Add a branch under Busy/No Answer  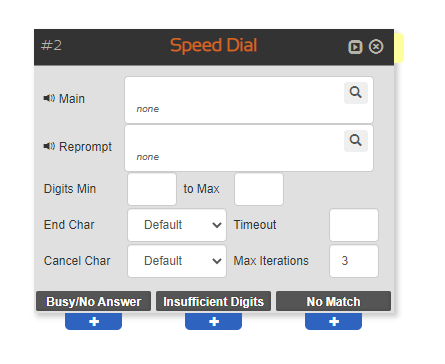(94, 321)
